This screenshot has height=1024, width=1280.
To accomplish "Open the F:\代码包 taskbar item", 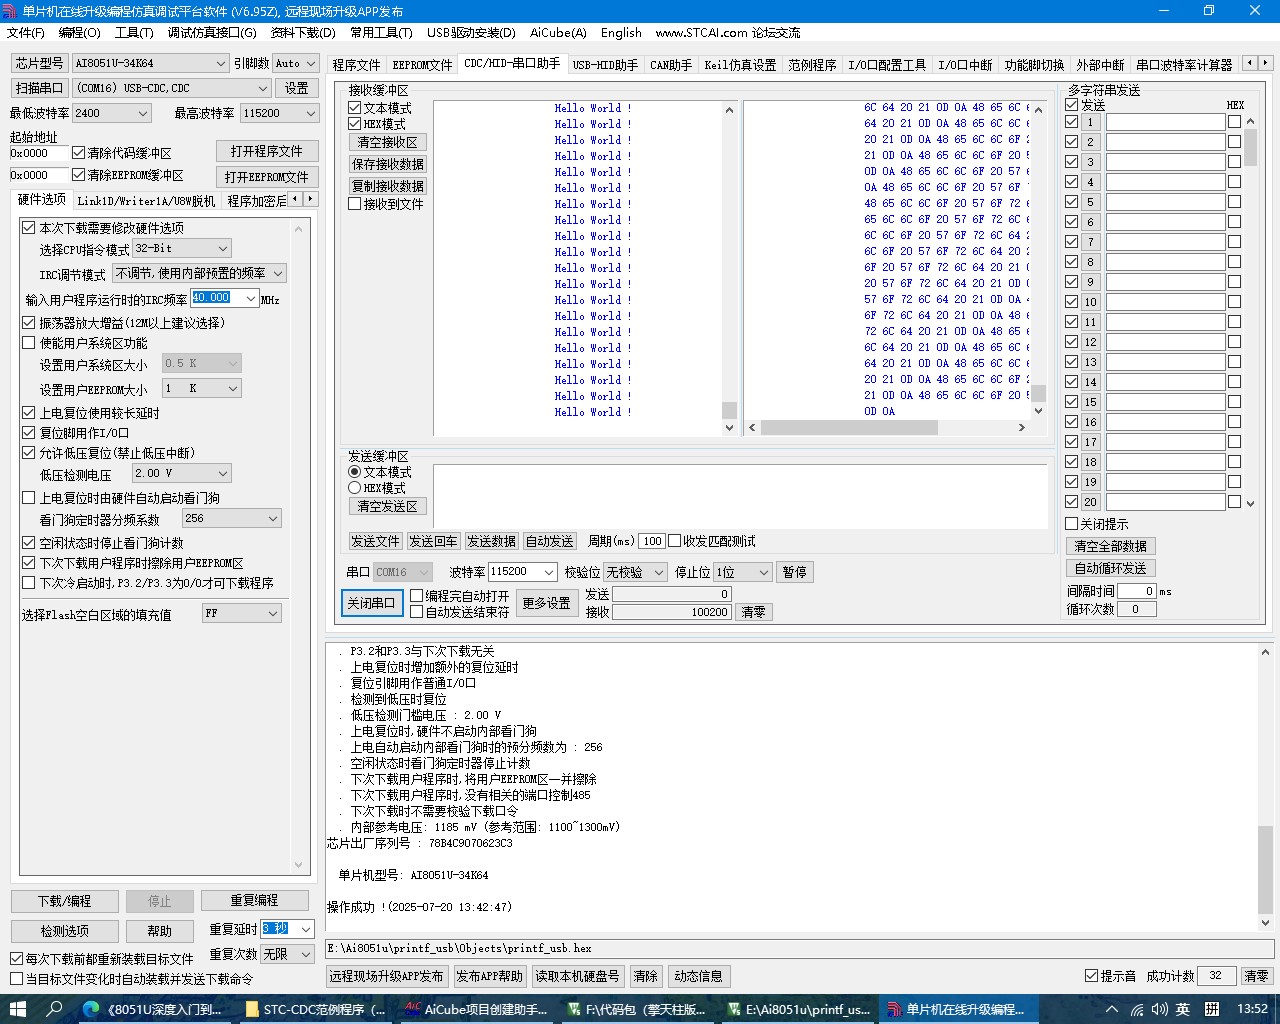I will (638, 1009).
